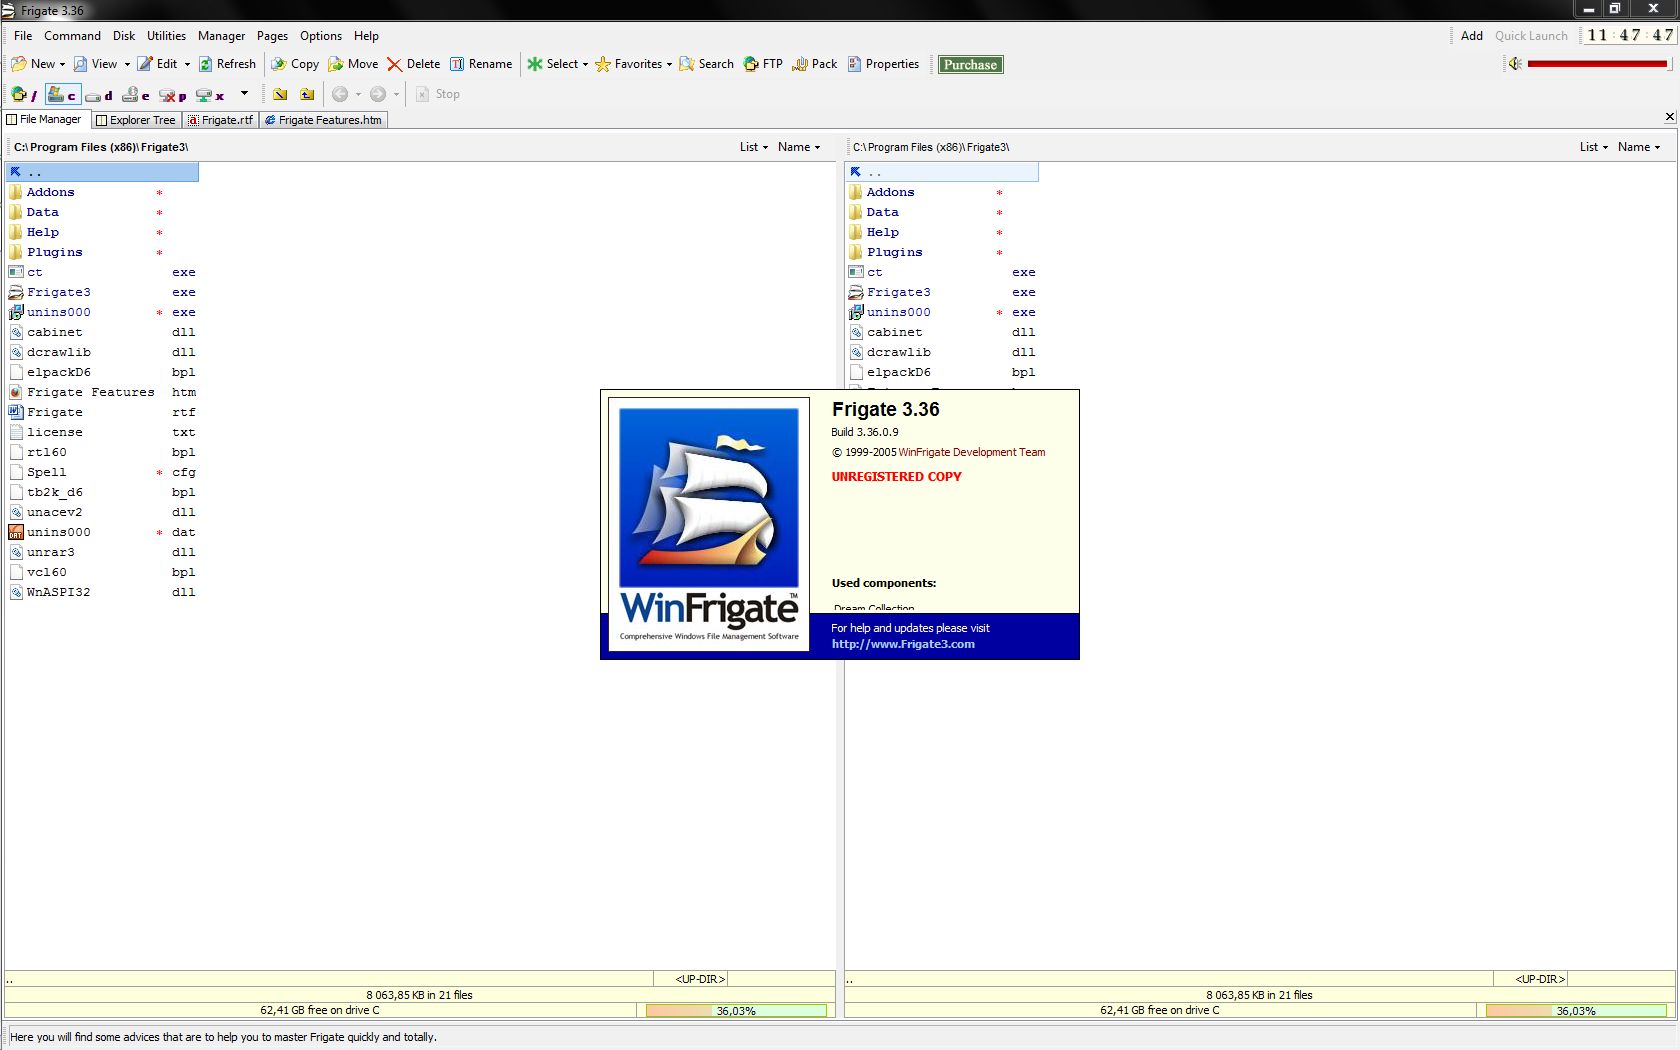1680x1050 pixels.
Task: Click the Stop button
Action: click(x=438, y=94)
